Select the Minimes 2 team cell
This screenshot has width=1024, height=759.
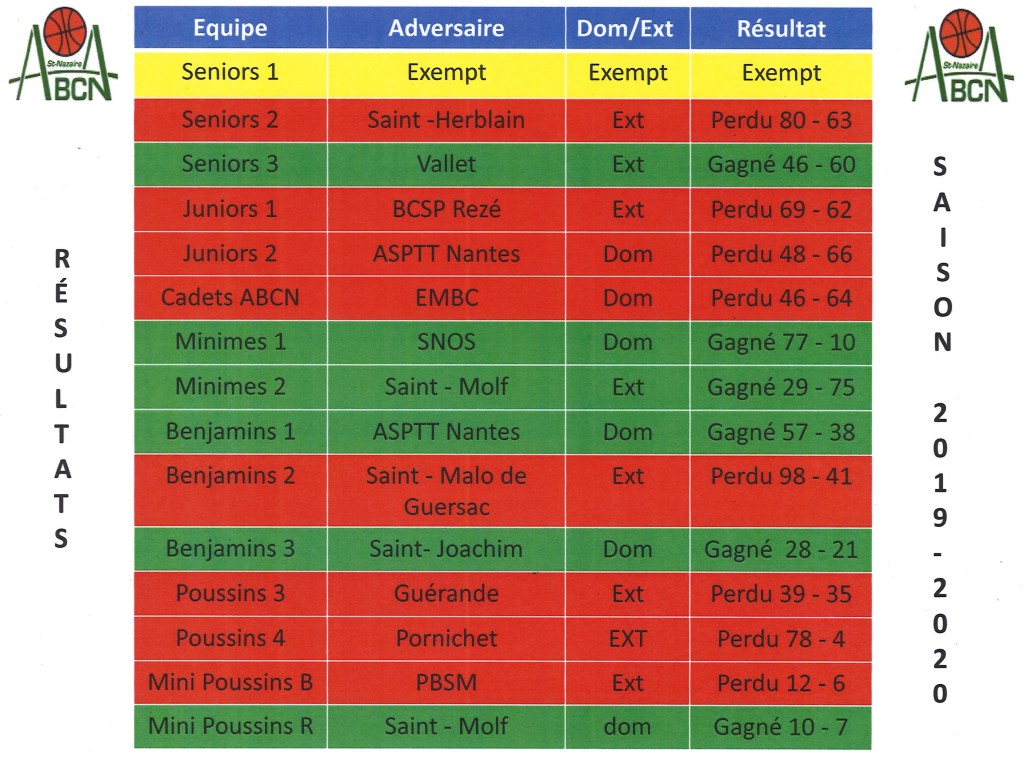pyautogui.click(x=230, y=386)
